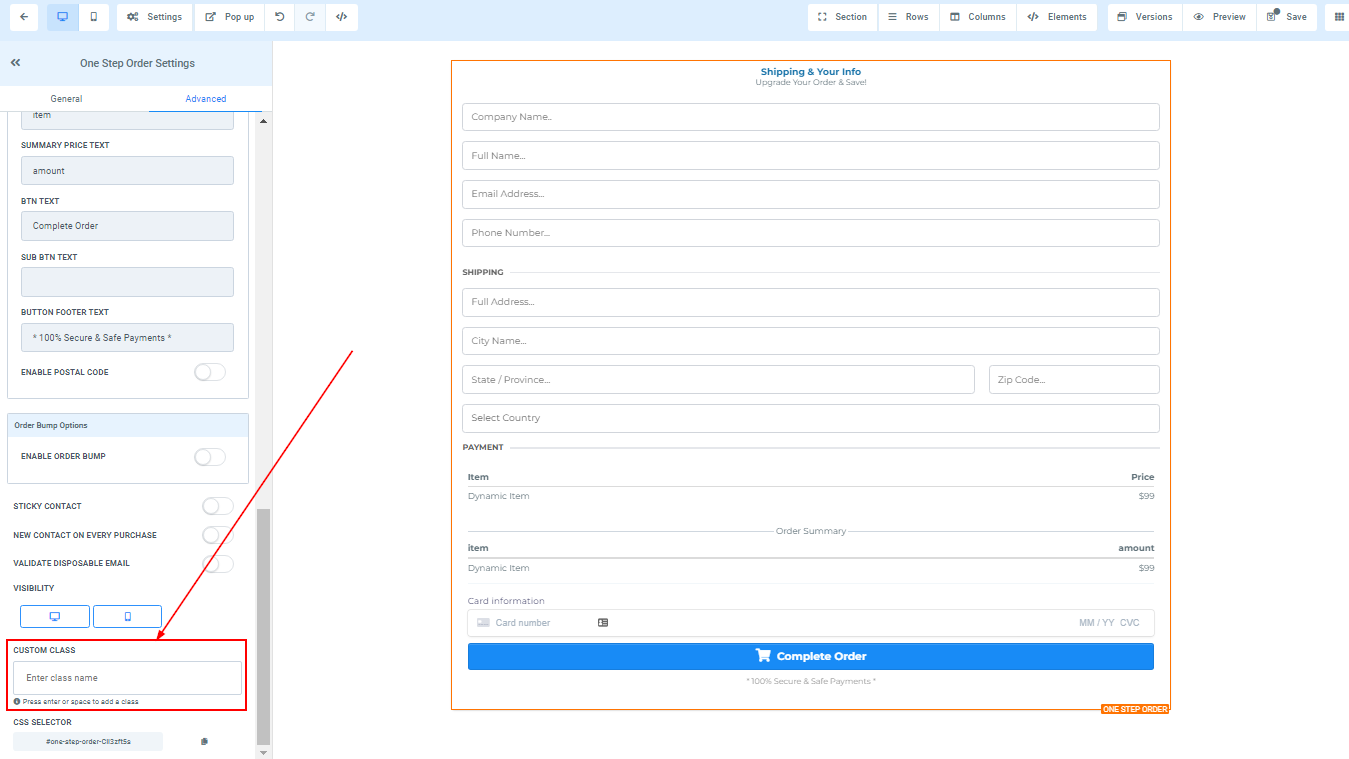Click the Phone Number field
Image resolution: width=1349 pixels, height=759 pixels.
pos(811,233)
